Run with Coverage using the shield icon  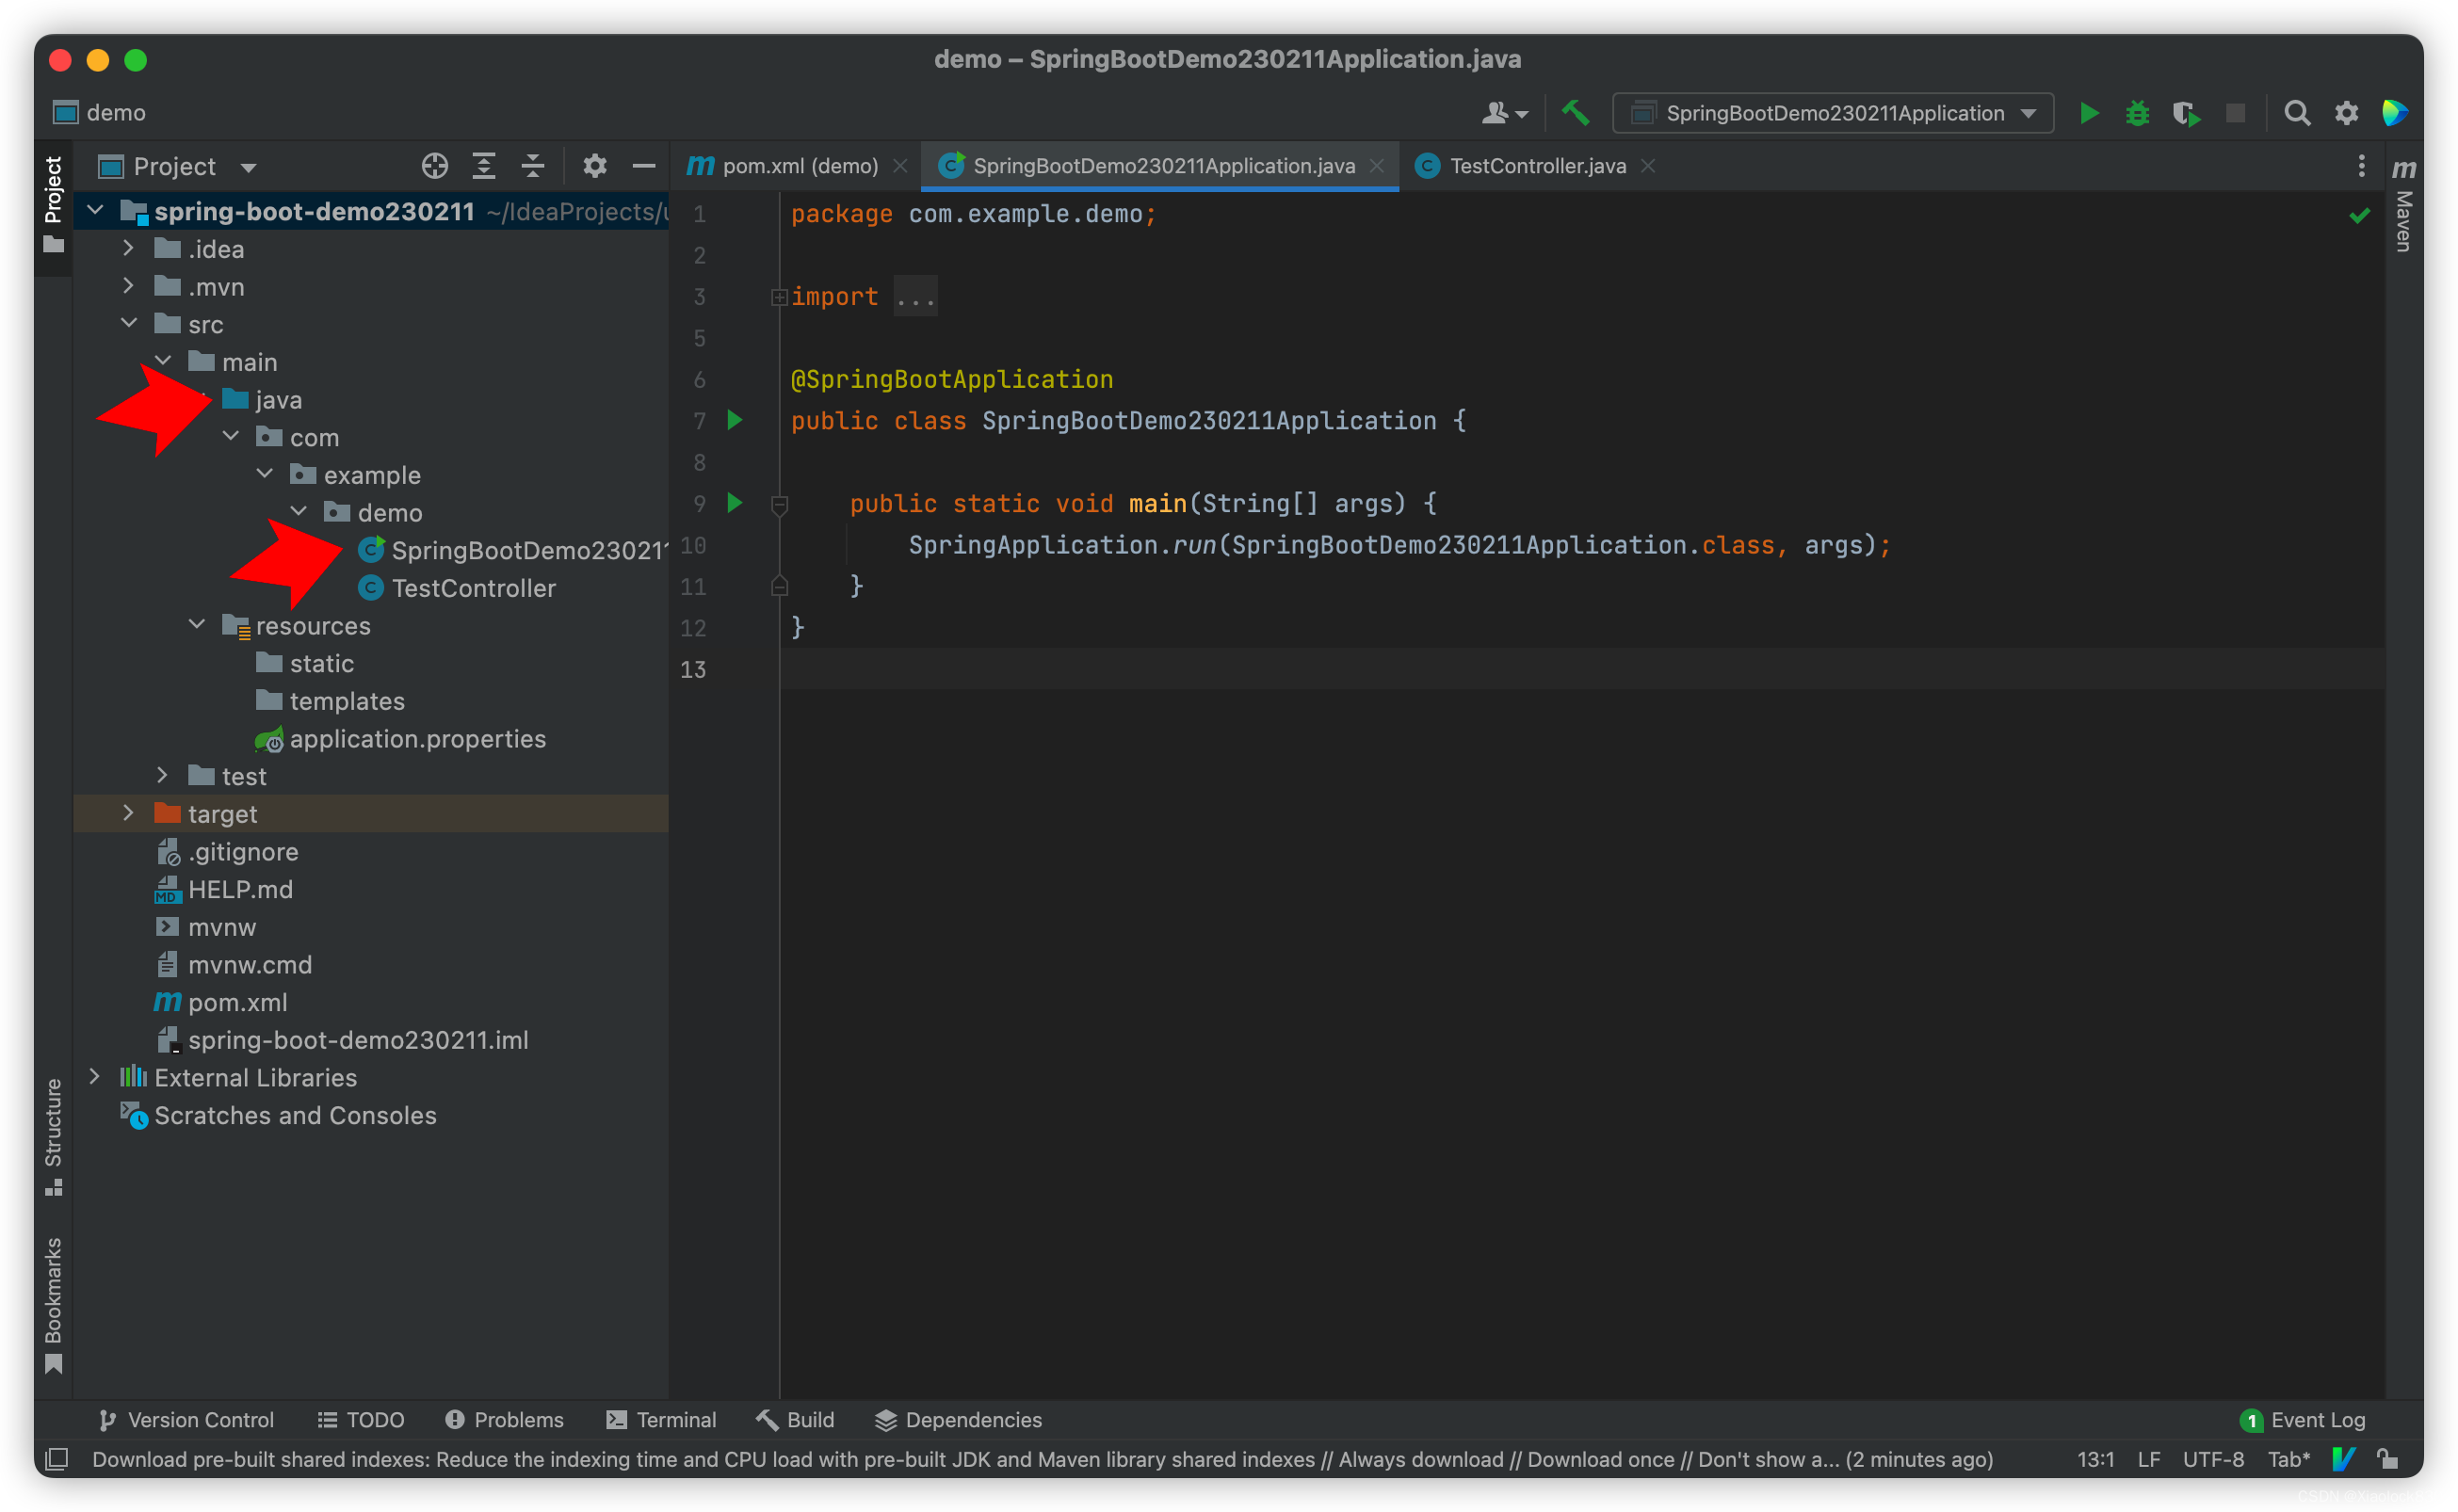2186,113
